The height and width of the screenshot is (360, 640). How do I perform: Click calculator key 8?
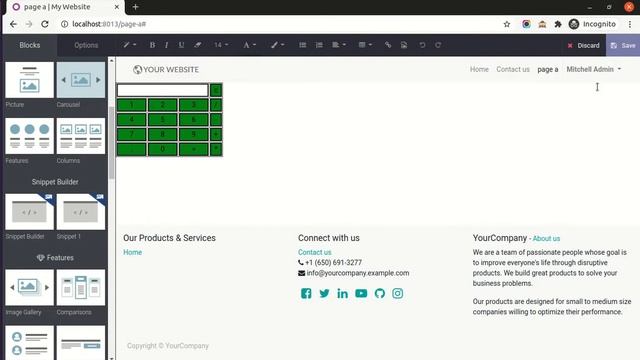[x=162, y=134]
